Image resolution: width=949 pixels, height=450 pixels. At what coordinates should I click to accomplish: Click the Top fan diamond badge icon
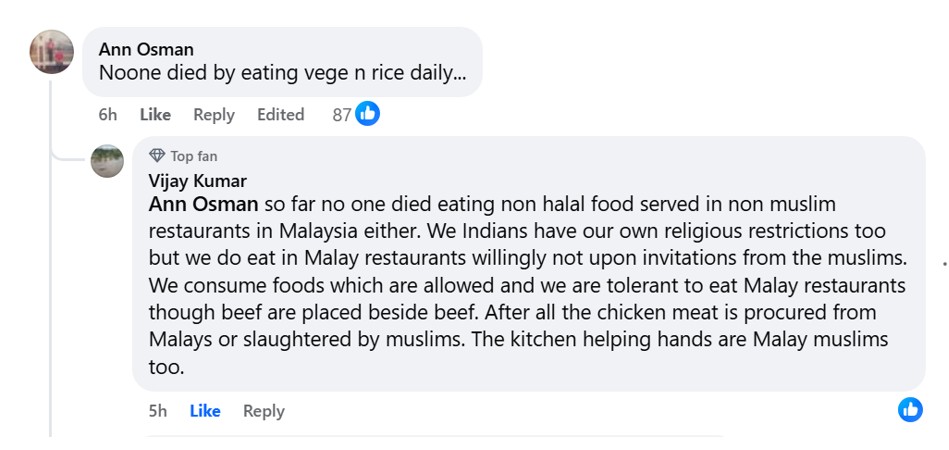point(157,156)
